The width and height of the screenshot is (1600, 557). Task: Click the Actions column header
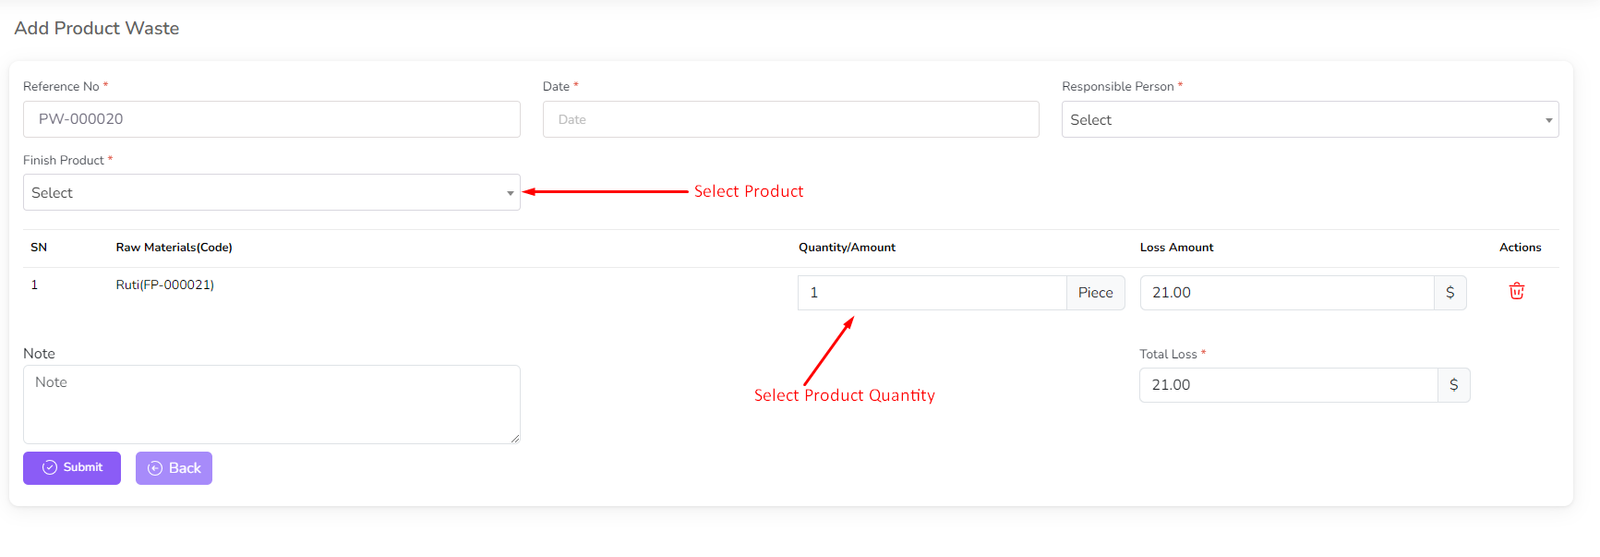click(x=1520, y=247)
